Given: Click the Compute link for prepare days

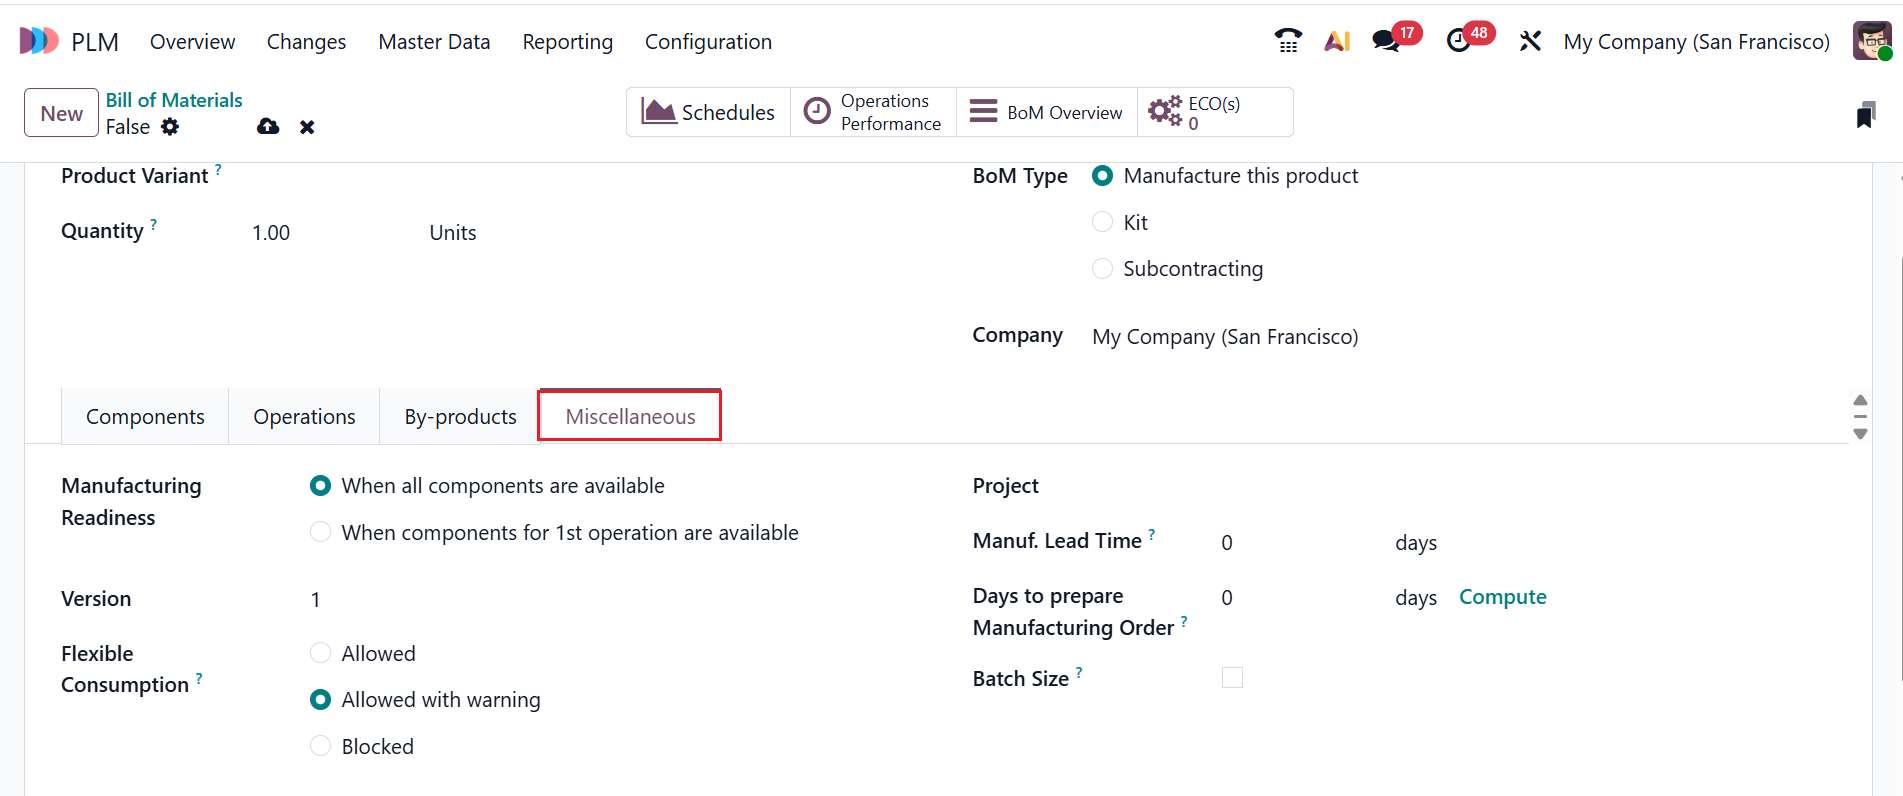Looking at the screenshot, I should point(1502,596).
